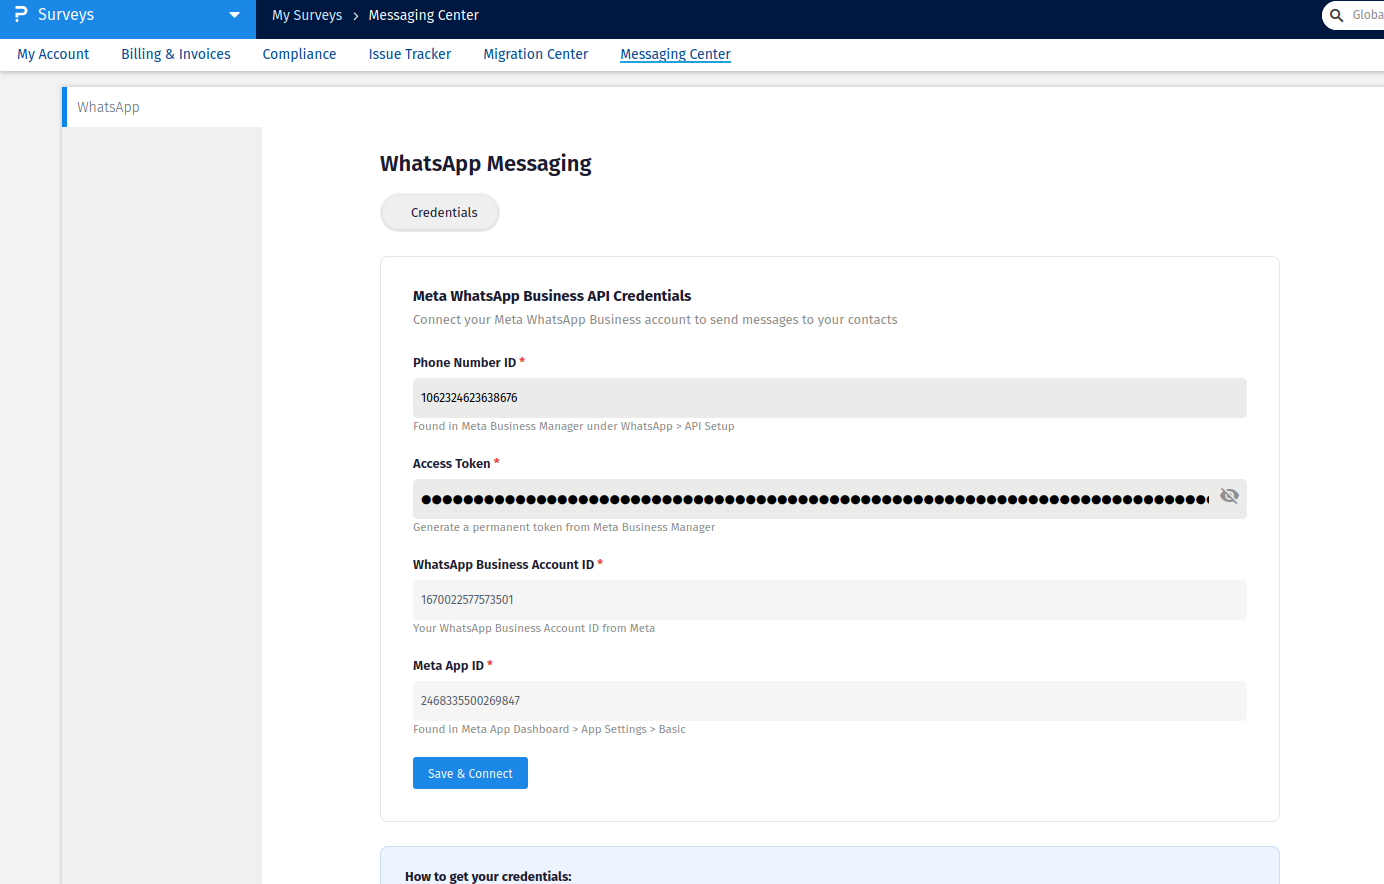Click 'Found in Meta App Dashboard' hint text
Image resolution: width=1384 pixels, height=884 pixels.
(x=549, y=729)
